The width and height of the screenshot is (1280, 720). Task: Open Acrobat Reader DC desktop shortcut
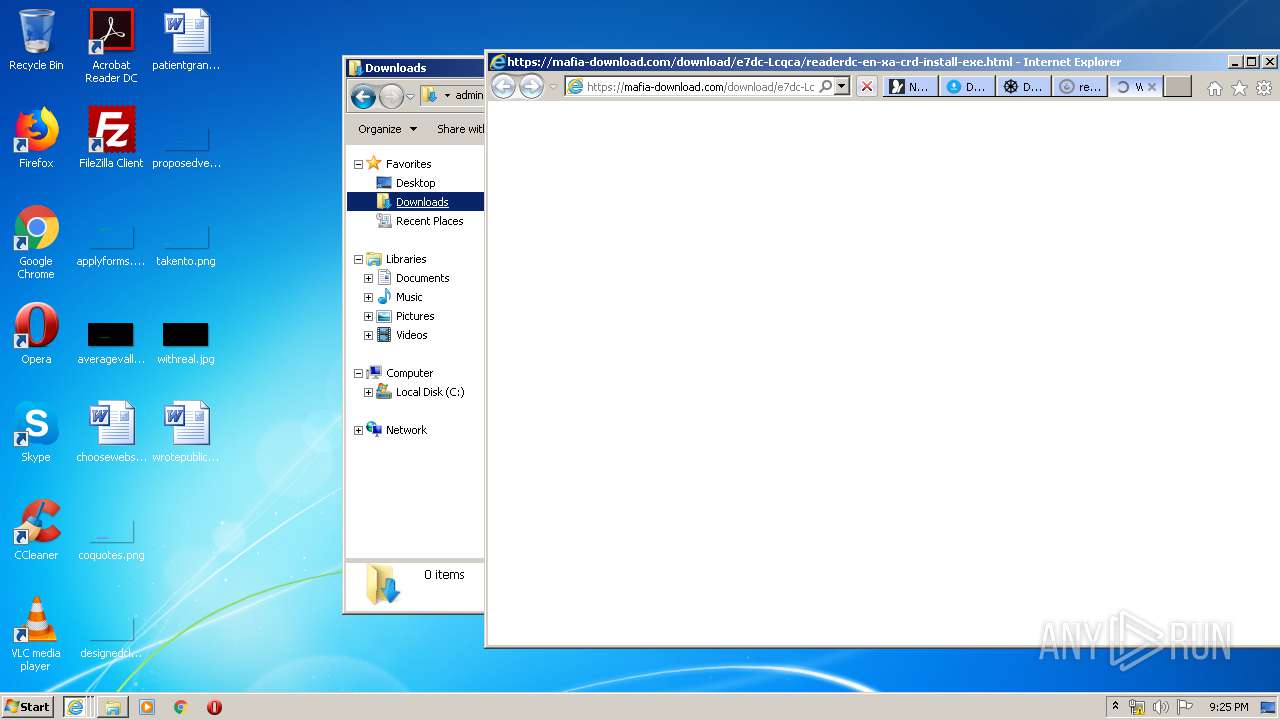click(x=111, y=46)
